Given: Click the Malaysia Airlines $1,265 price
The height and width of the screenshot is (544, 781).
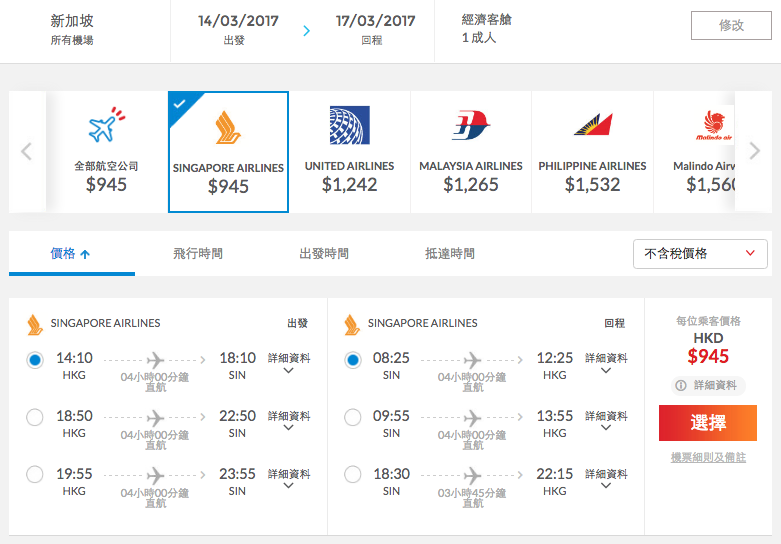Looking at the screenshot, I should (471, 185).
